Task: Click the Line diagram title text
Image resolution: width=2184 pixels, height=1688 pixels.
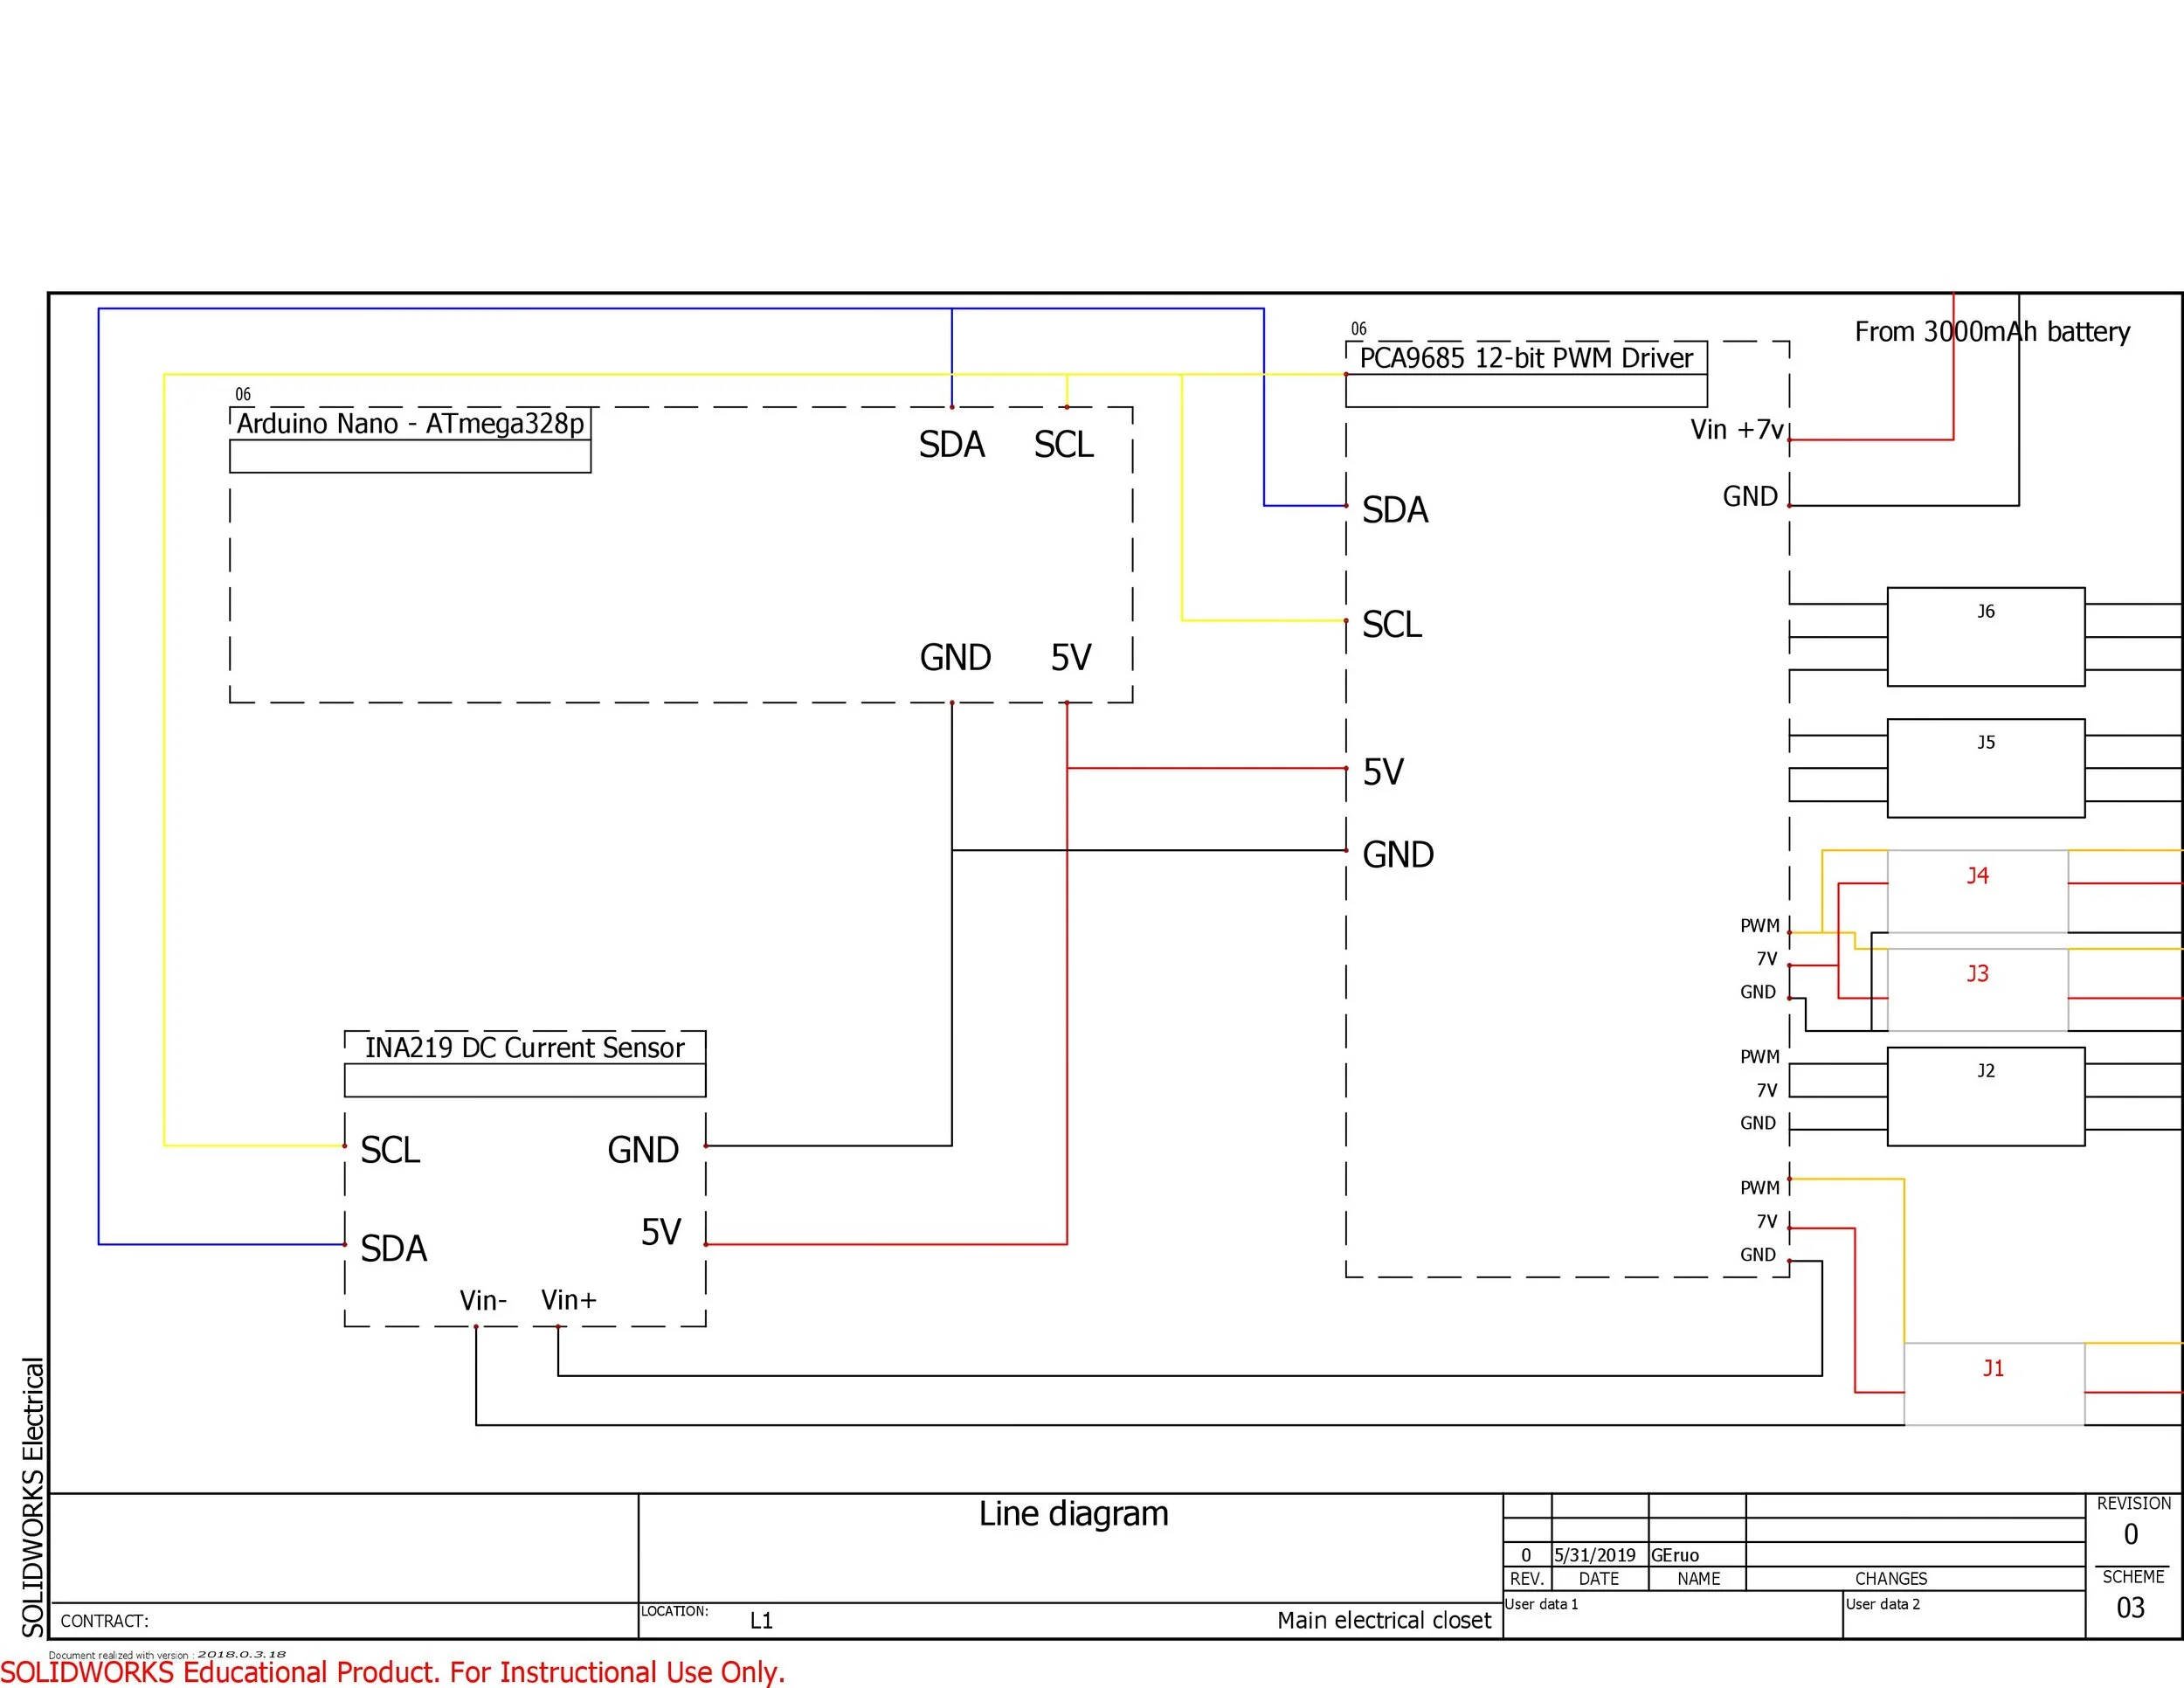Action: point(1073,1514)
